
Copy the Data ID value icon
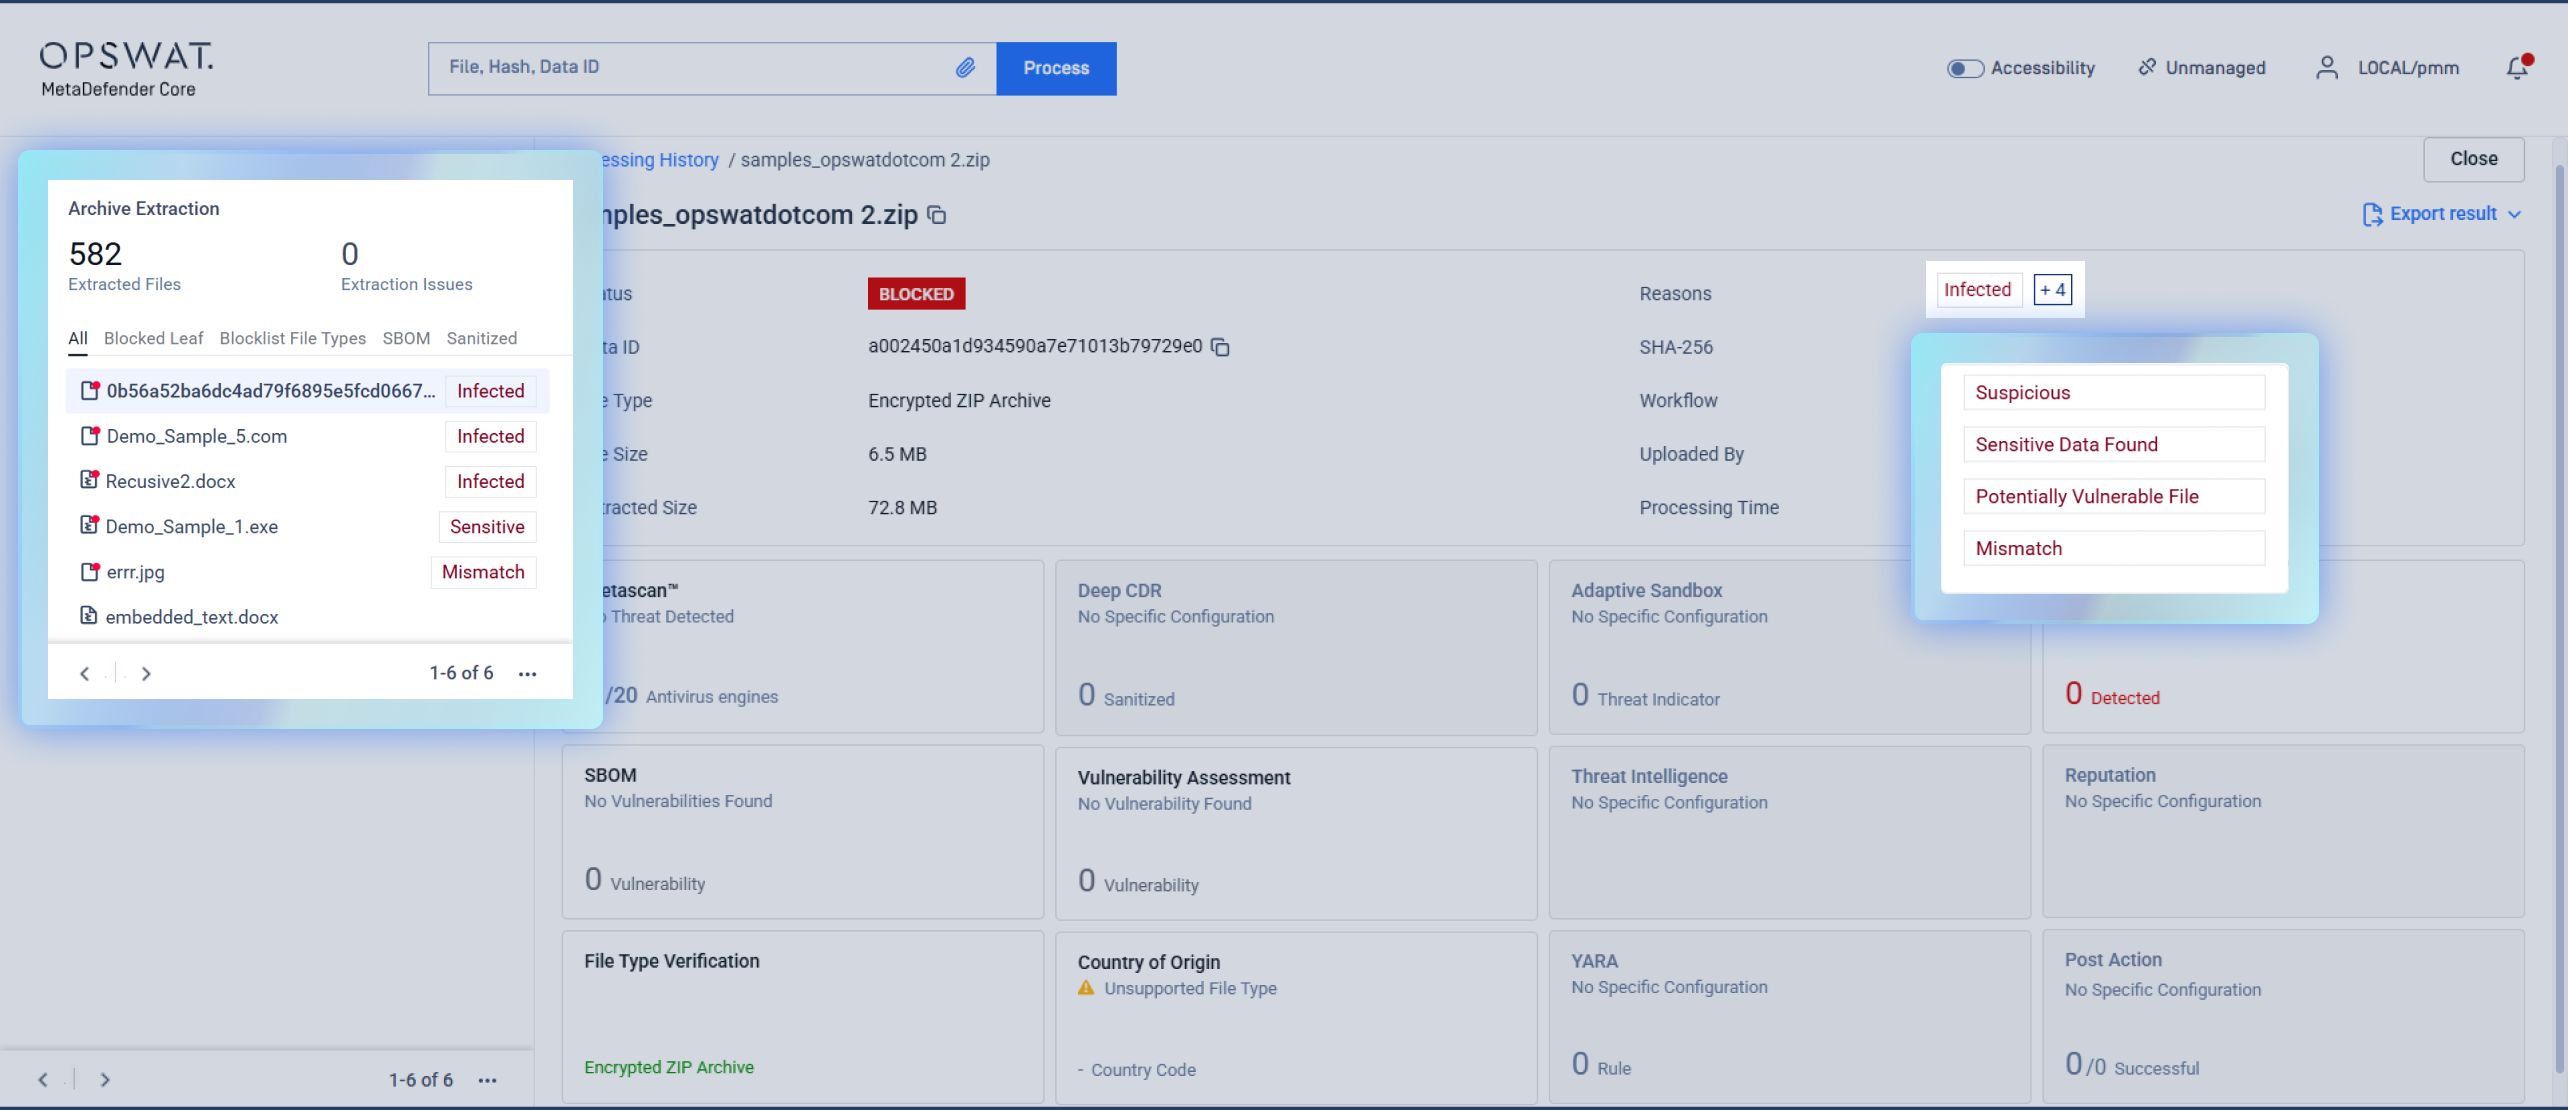[1220, 347]
